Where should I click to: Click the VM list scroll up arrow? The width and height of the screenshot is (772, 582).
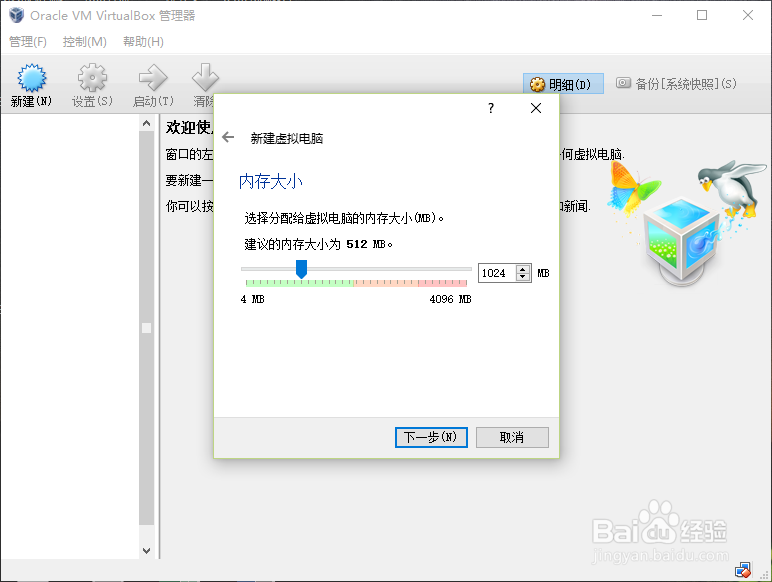[146, 123]
